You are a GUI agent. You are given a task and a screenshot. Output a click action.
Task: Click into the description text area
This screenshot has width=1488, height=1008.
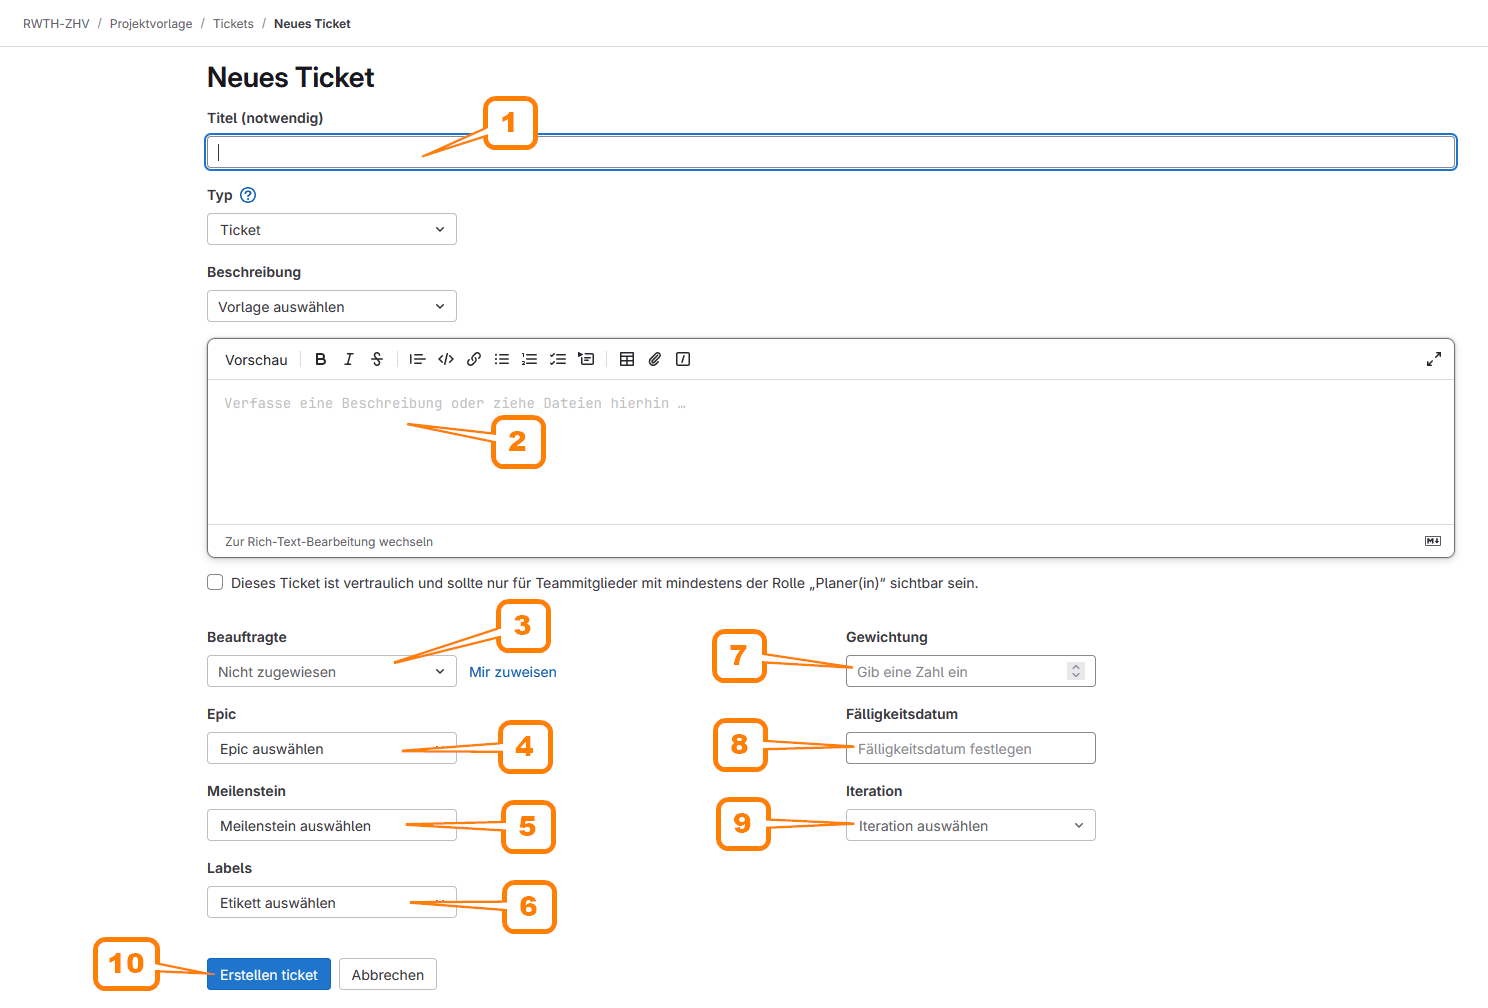click(831, 452)
